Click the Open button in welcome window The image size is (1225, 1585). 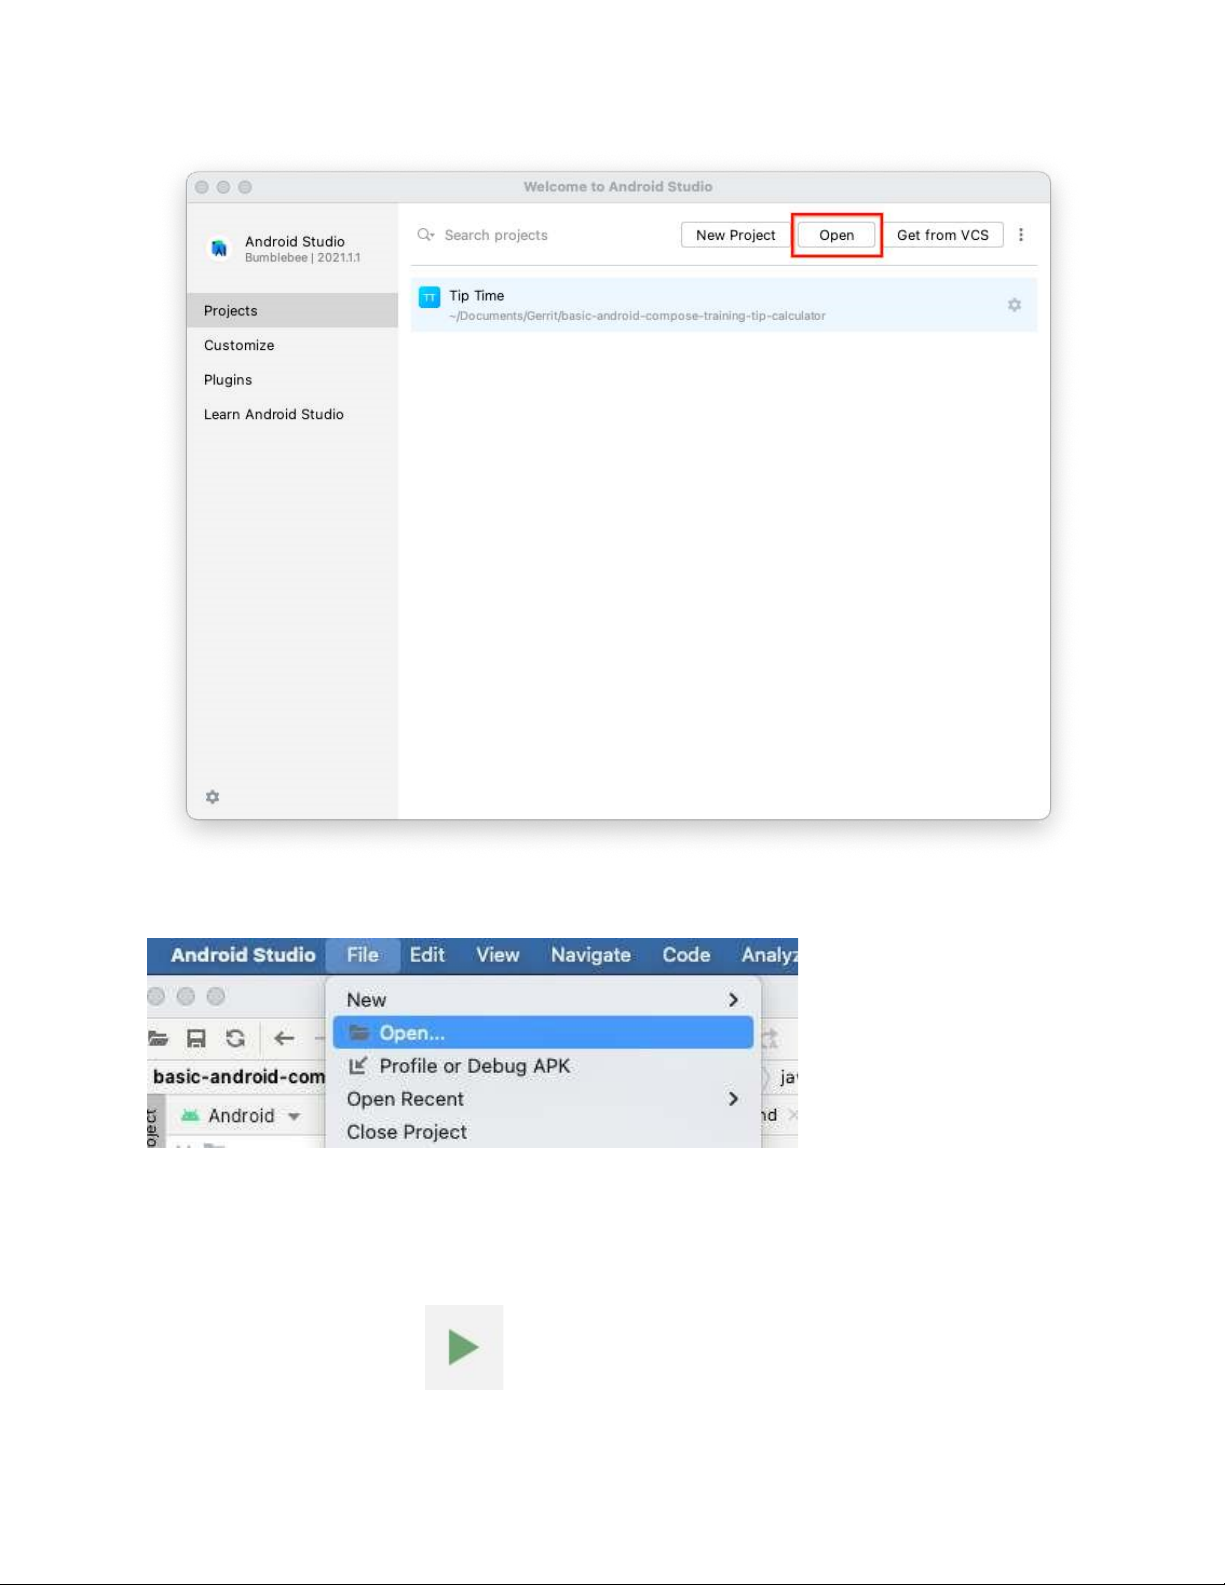(x=836, y=235)
